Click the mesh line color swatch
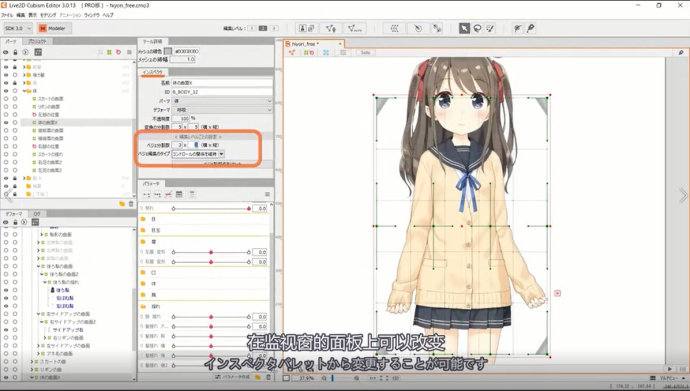690x391 pixels. coord(168,51)
